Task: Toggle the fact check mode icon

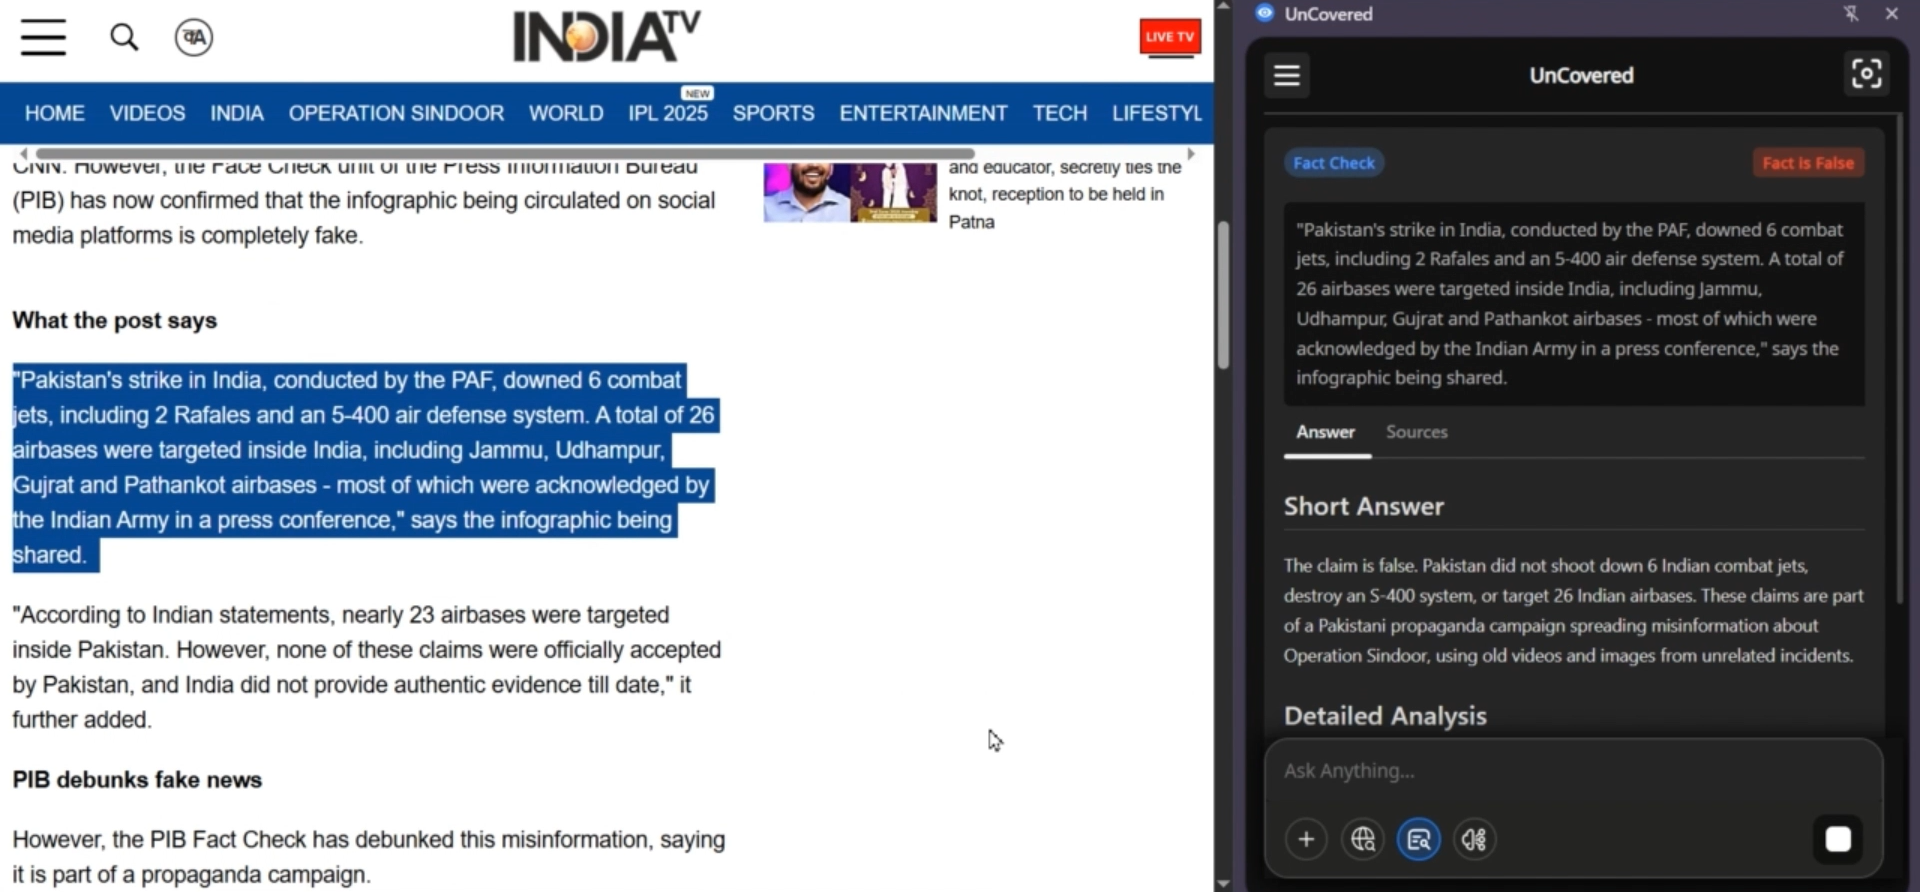Action: point(1419,839)
